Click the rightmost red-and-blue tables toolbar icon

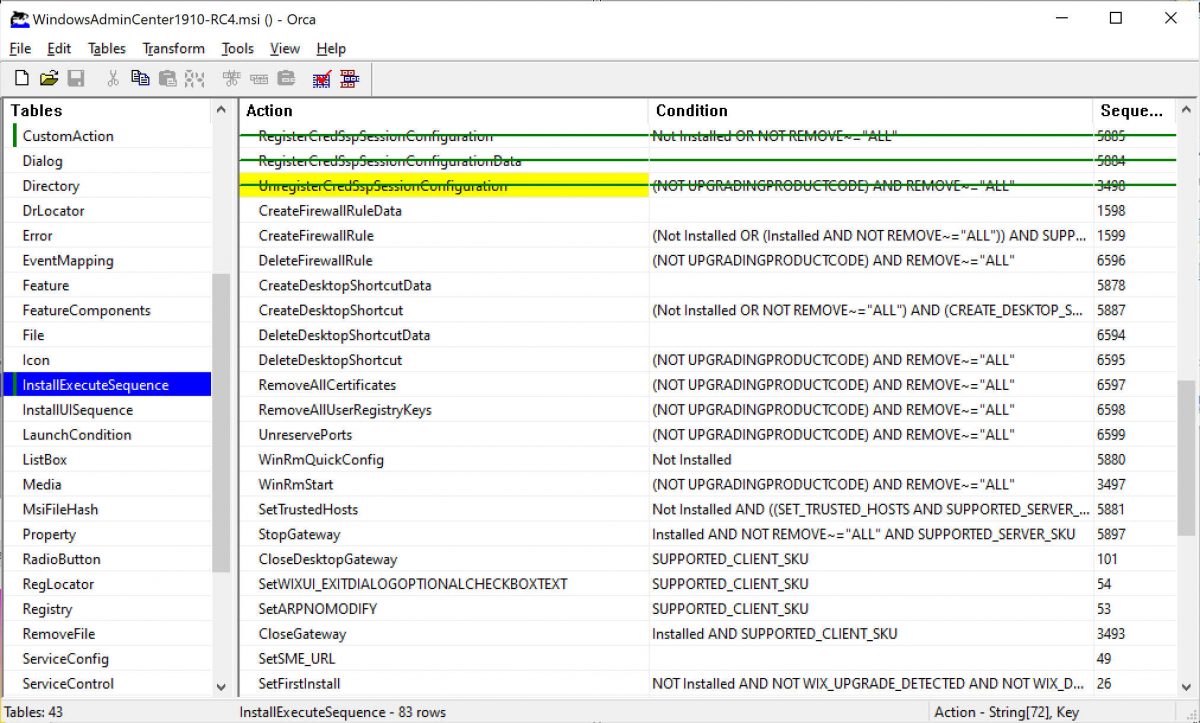pos(349,78)
